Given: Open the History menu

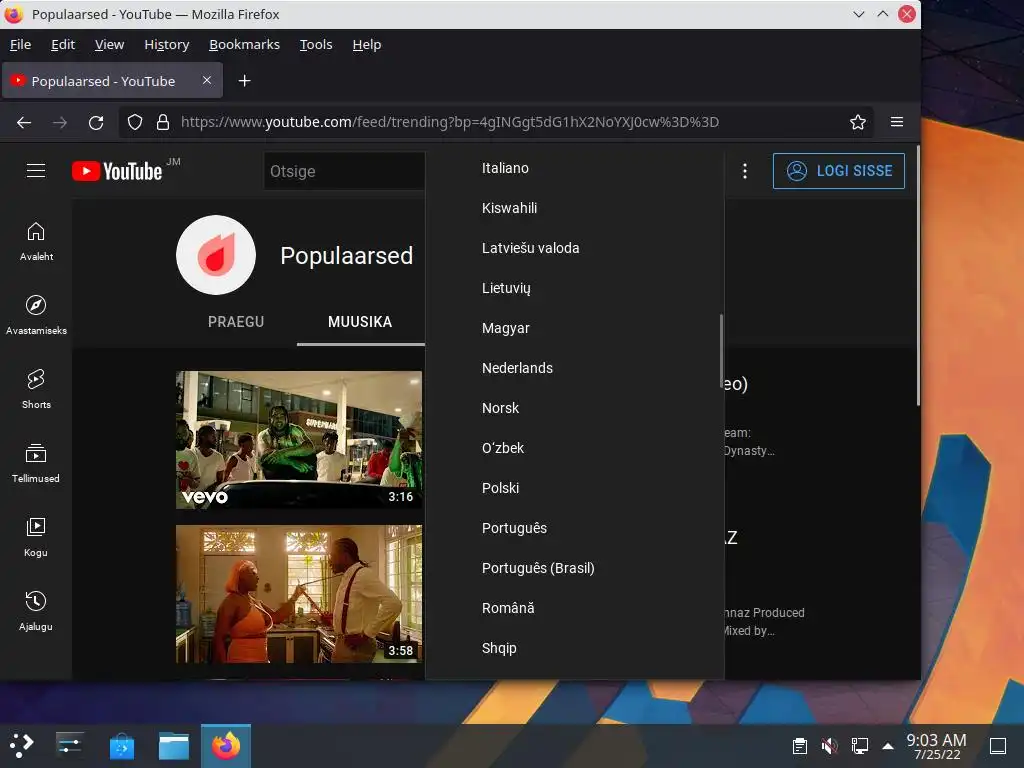Looking at the screenshot, I should 167,44.
